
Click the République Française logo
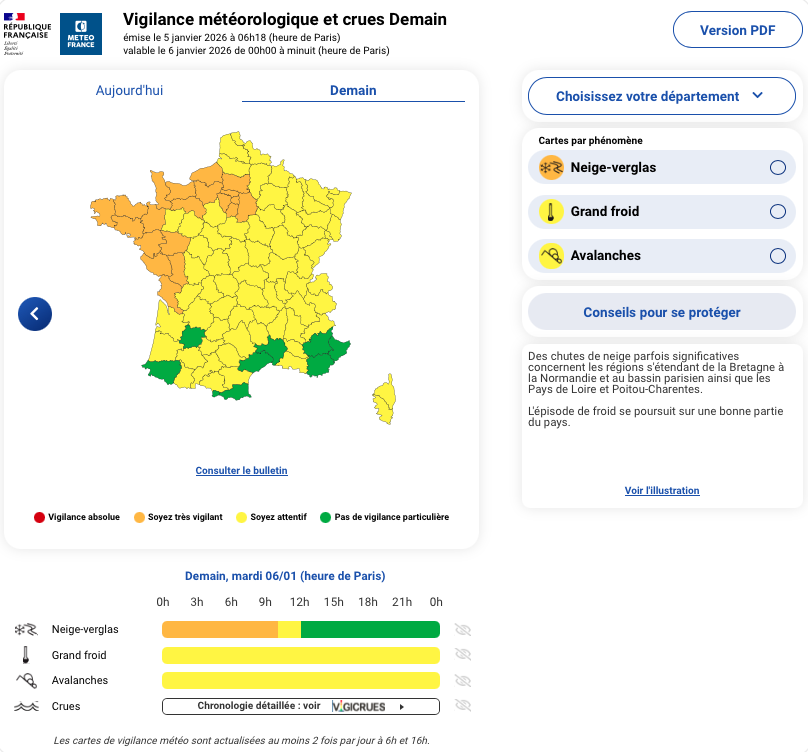[x=27, y=33]
